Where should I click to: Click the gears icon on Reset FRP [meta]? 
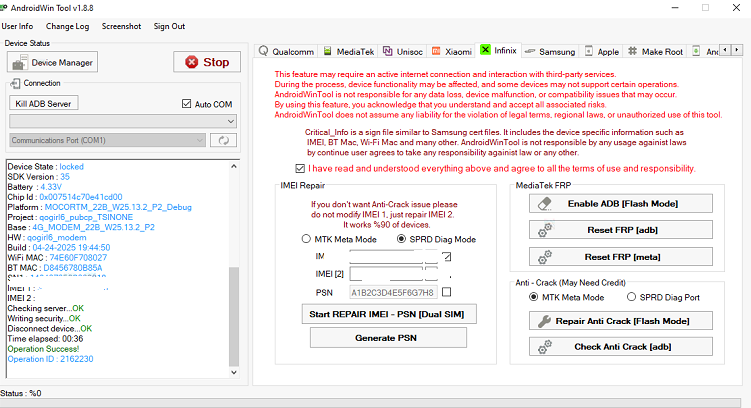[x=545, y=257]
